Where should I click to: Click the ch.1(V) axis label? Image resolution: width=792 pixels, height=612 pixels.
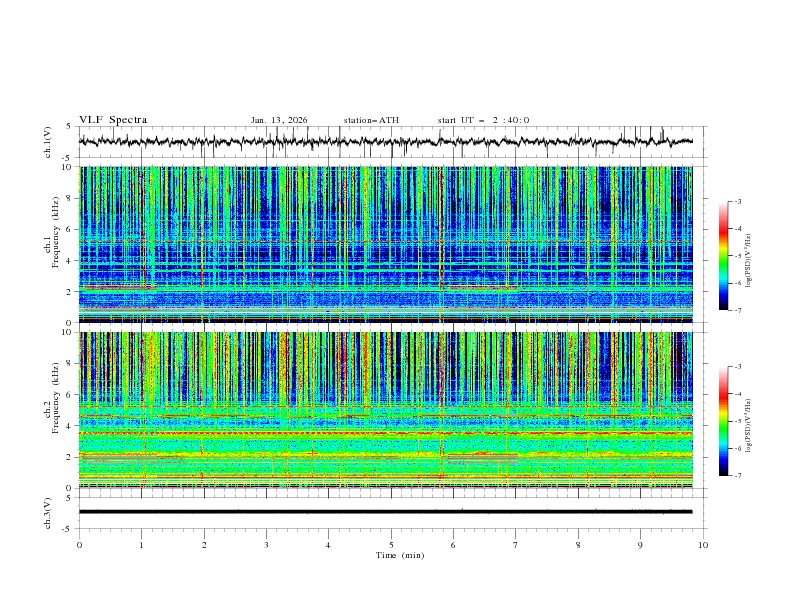pos(48,142)
